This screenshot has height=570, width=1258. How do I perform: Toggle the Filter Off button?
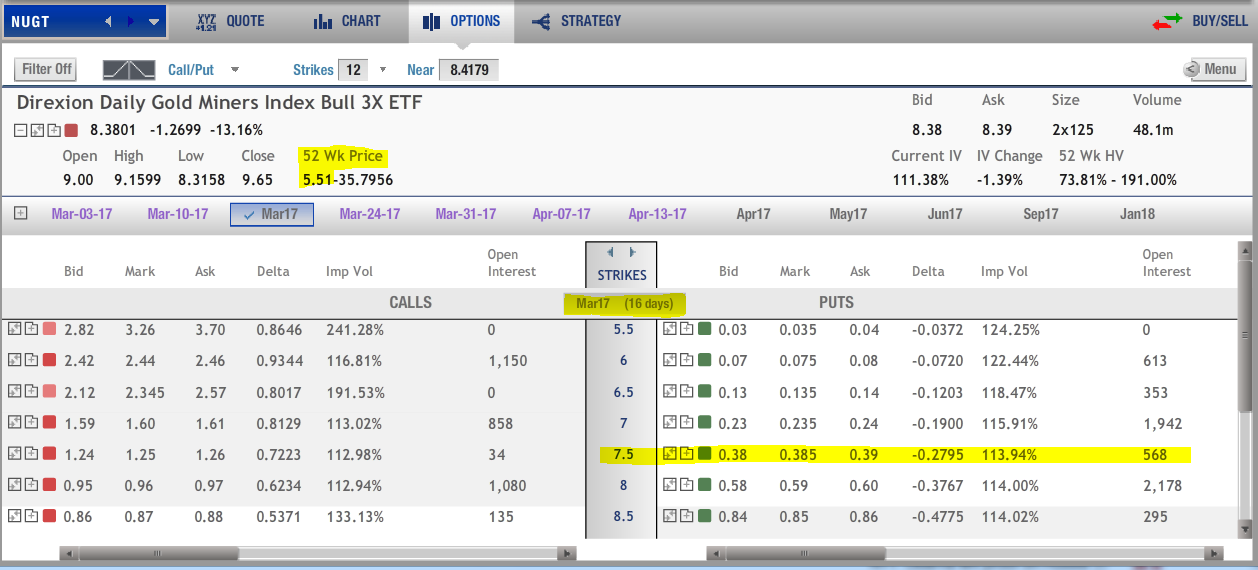click(x=47, y=69)
